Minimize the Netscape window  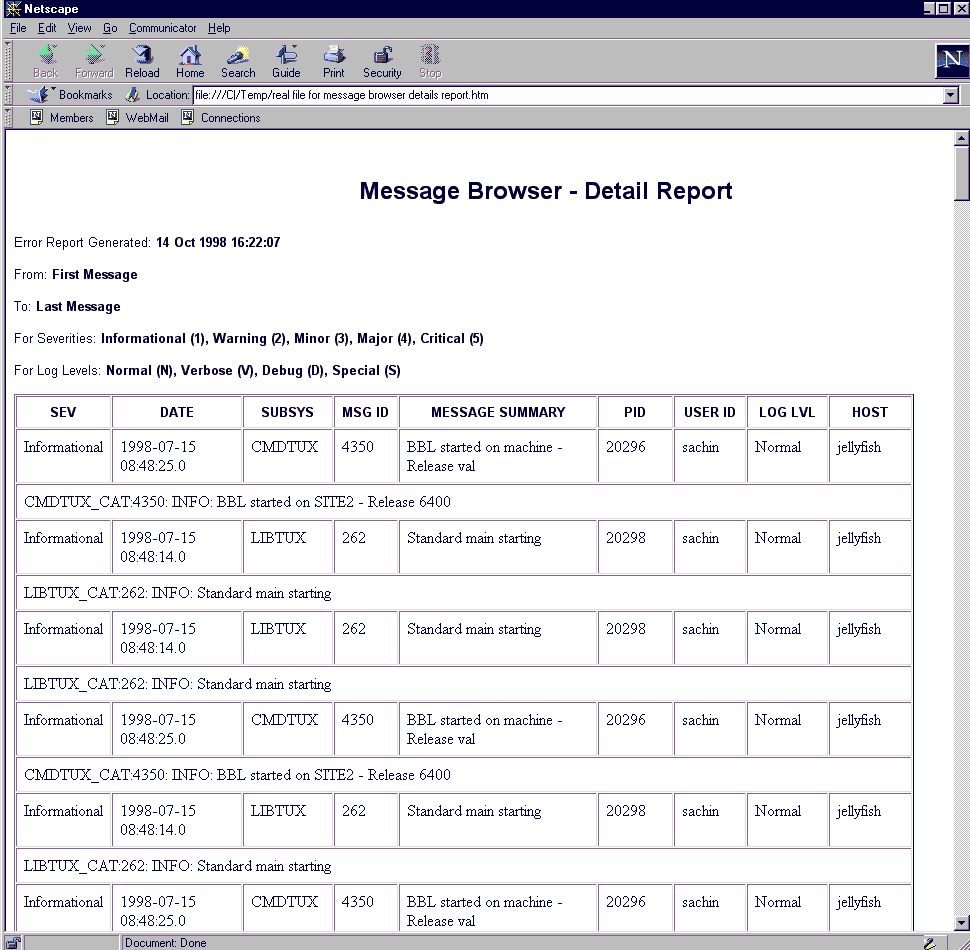pos(929,9)
